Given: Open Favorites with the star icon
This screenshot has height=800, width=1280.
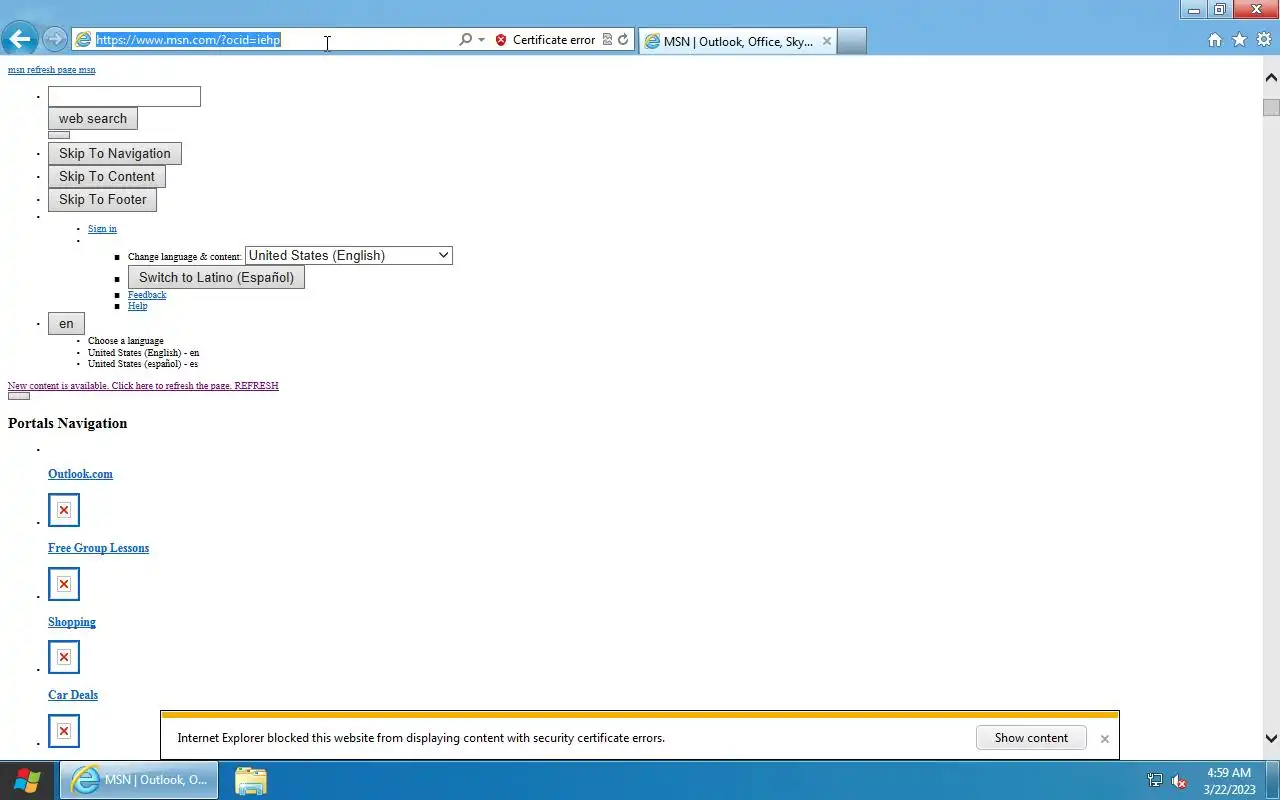Looking at the screenshot, I should click(1240, 40).
